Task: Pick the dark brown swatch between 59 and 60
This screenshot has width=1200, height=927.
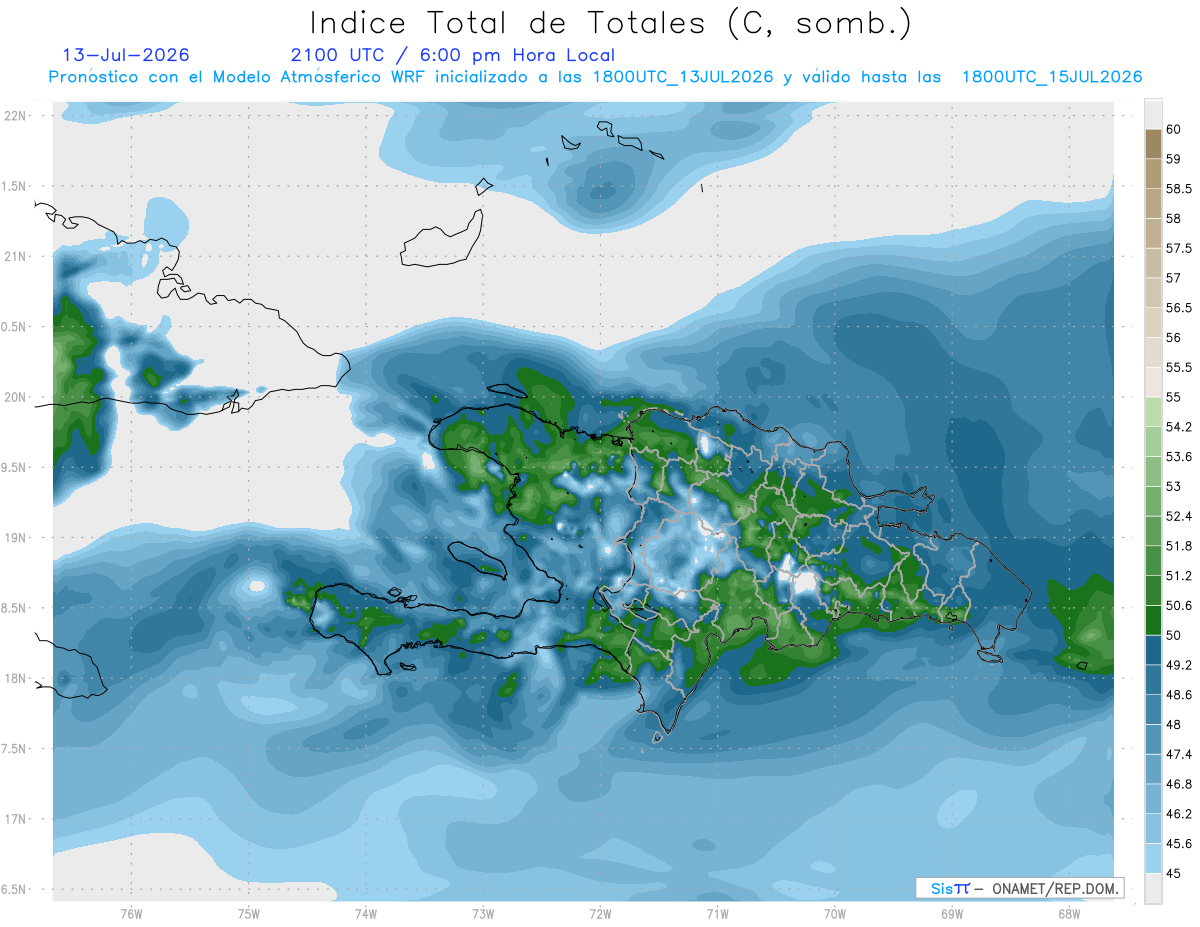Action: 1153,144
